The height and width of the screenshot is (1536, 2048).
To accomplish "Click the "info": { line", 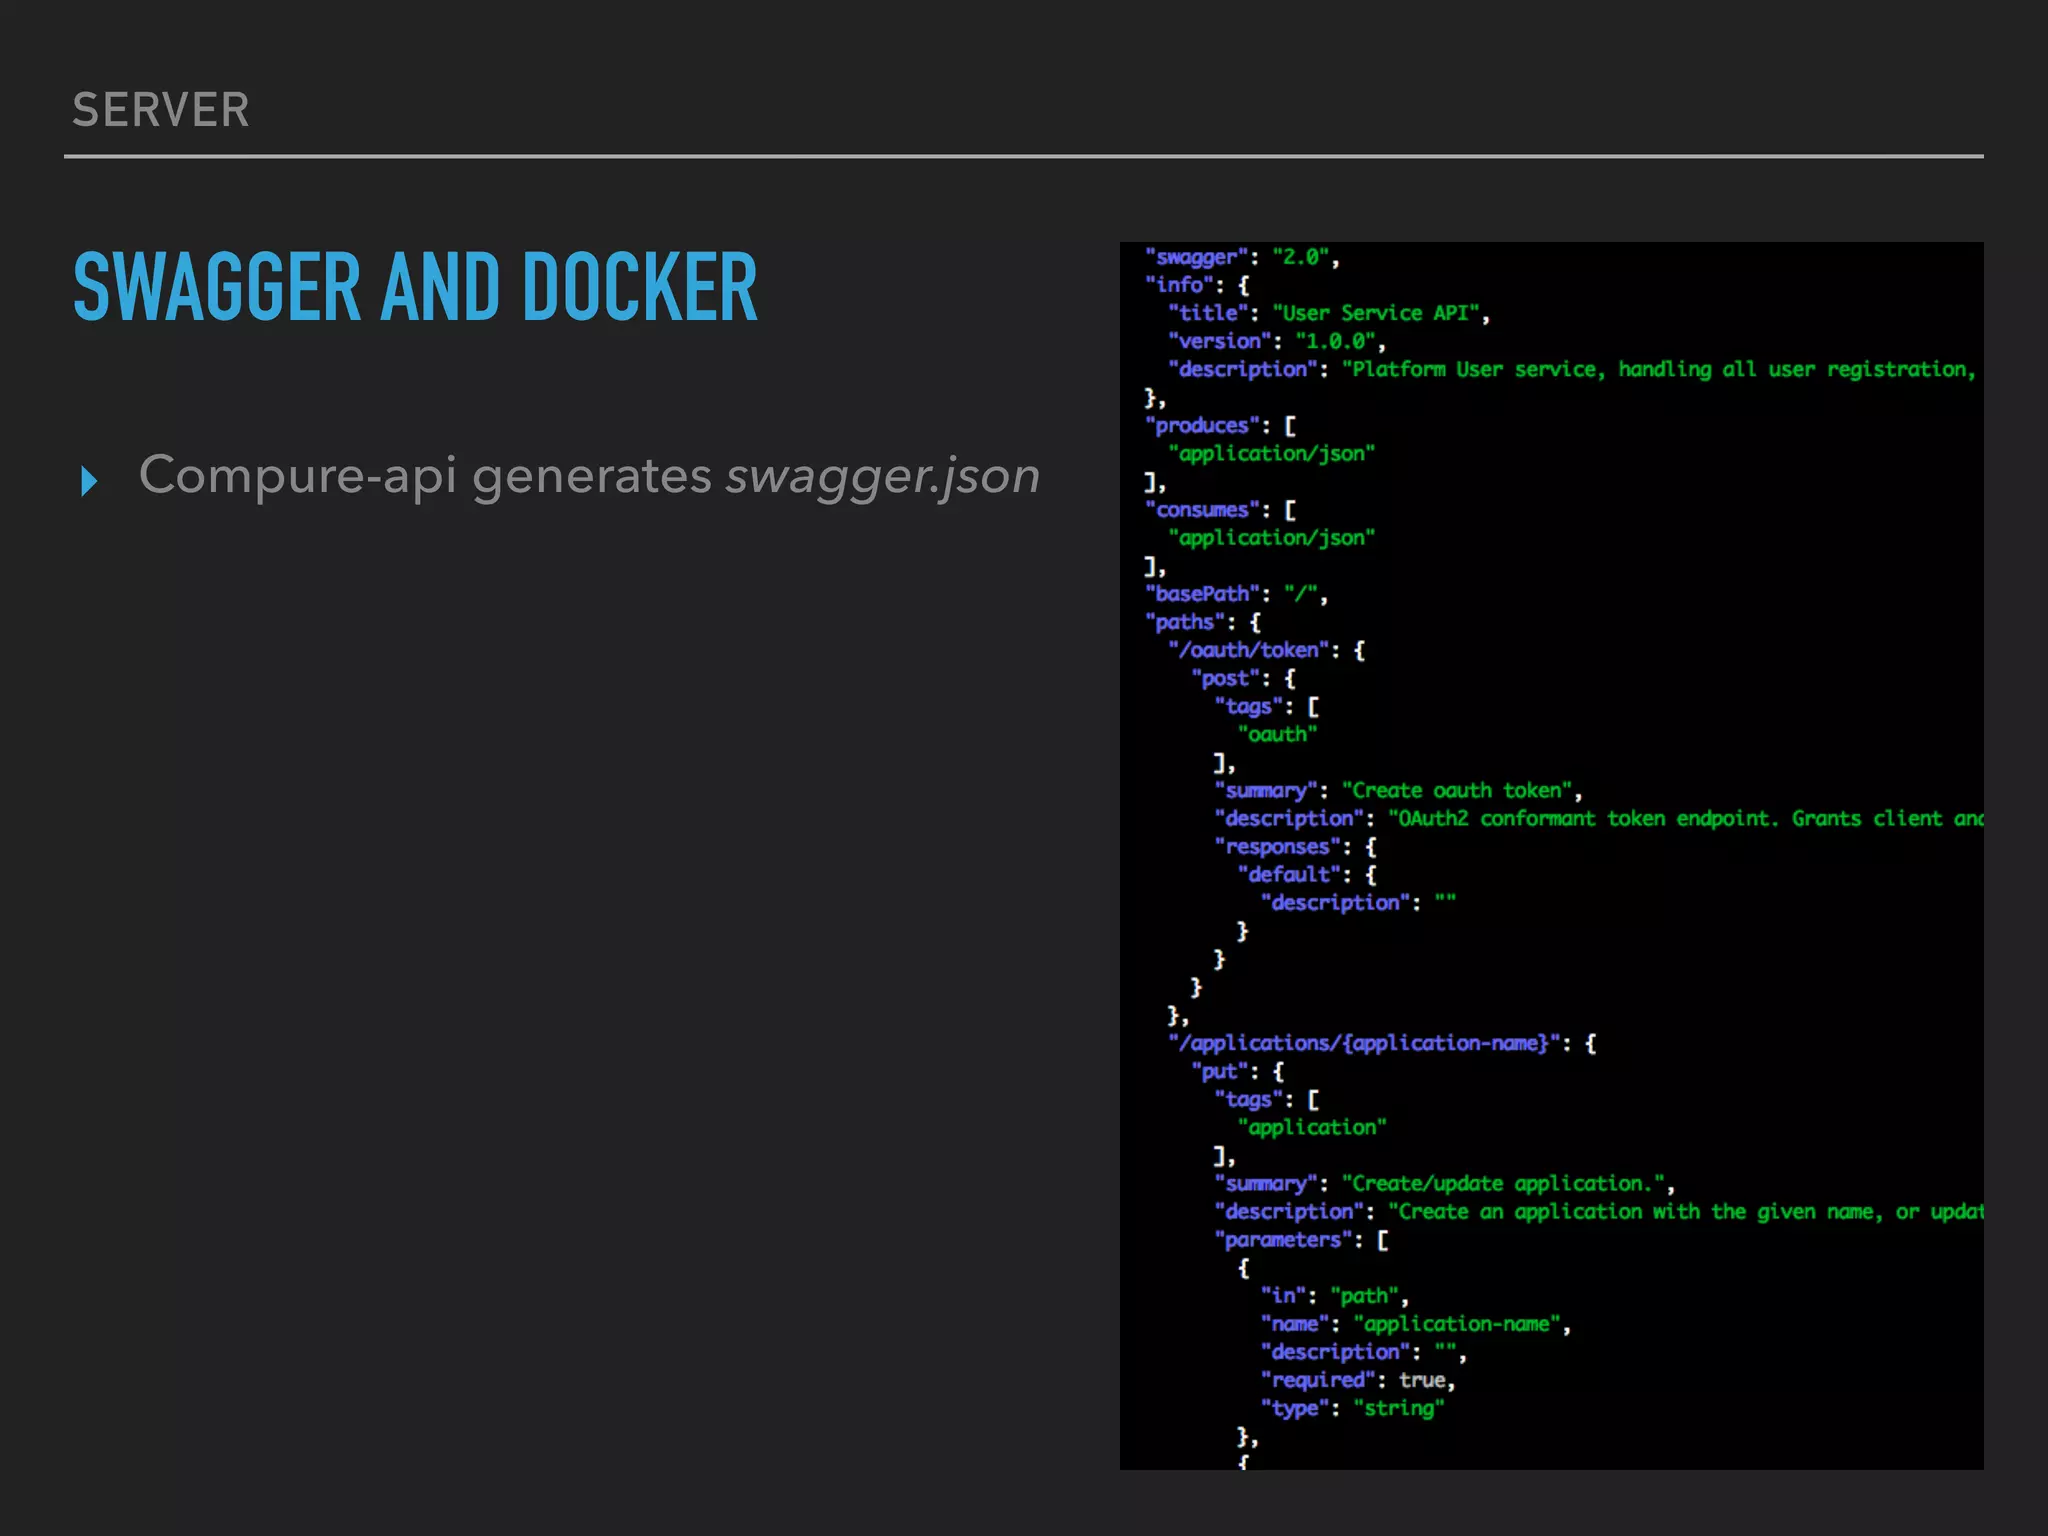I will (x=1197, y=285).
